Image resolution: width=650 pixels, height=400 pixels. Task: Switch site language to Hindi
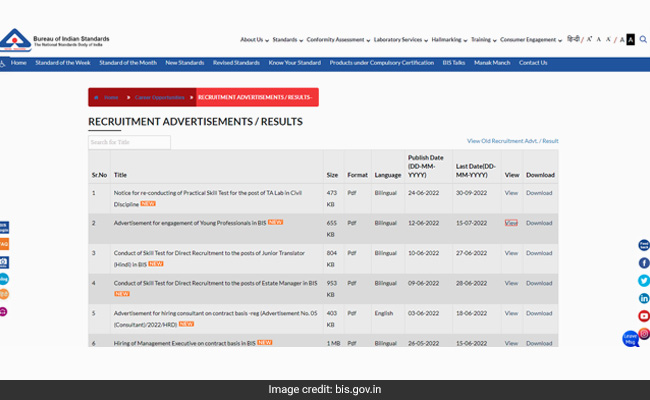573,39
